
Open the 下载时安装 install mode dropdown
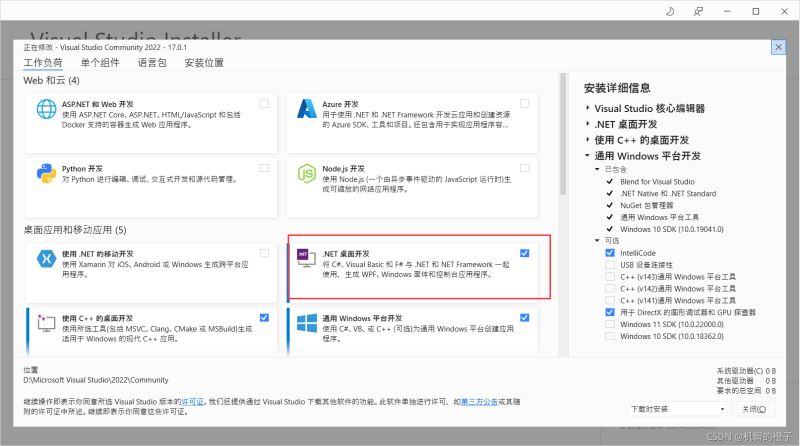pyautogui.click(x=677, y=409)
